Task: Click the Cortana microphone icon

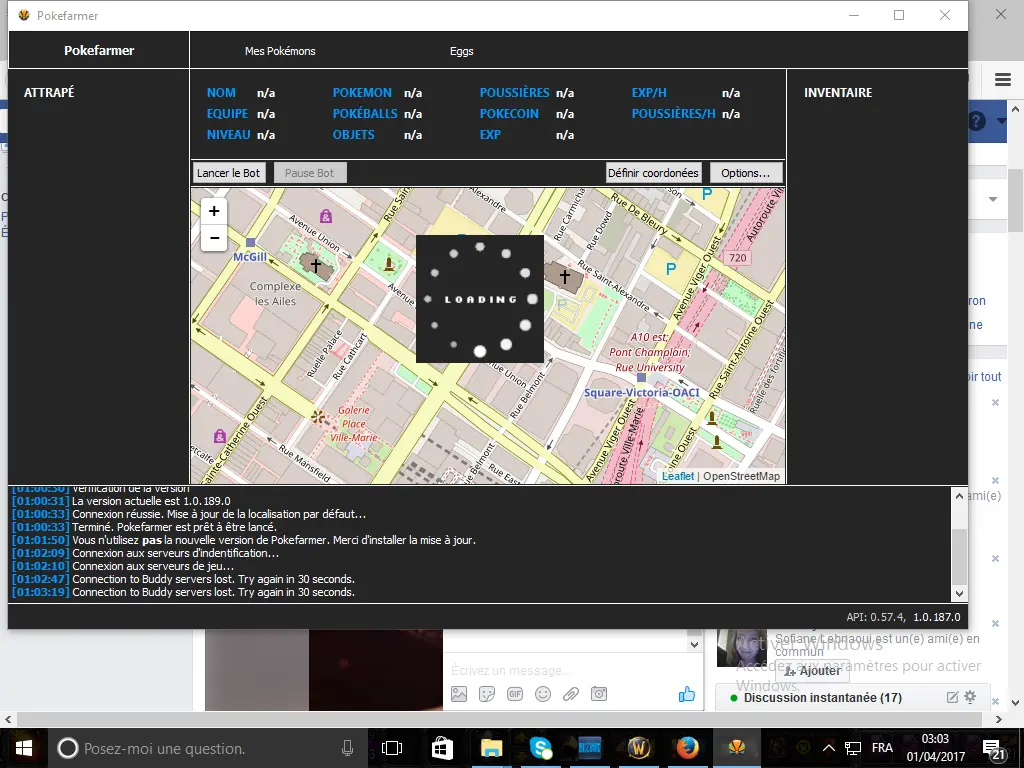Action: pos(347,748)
